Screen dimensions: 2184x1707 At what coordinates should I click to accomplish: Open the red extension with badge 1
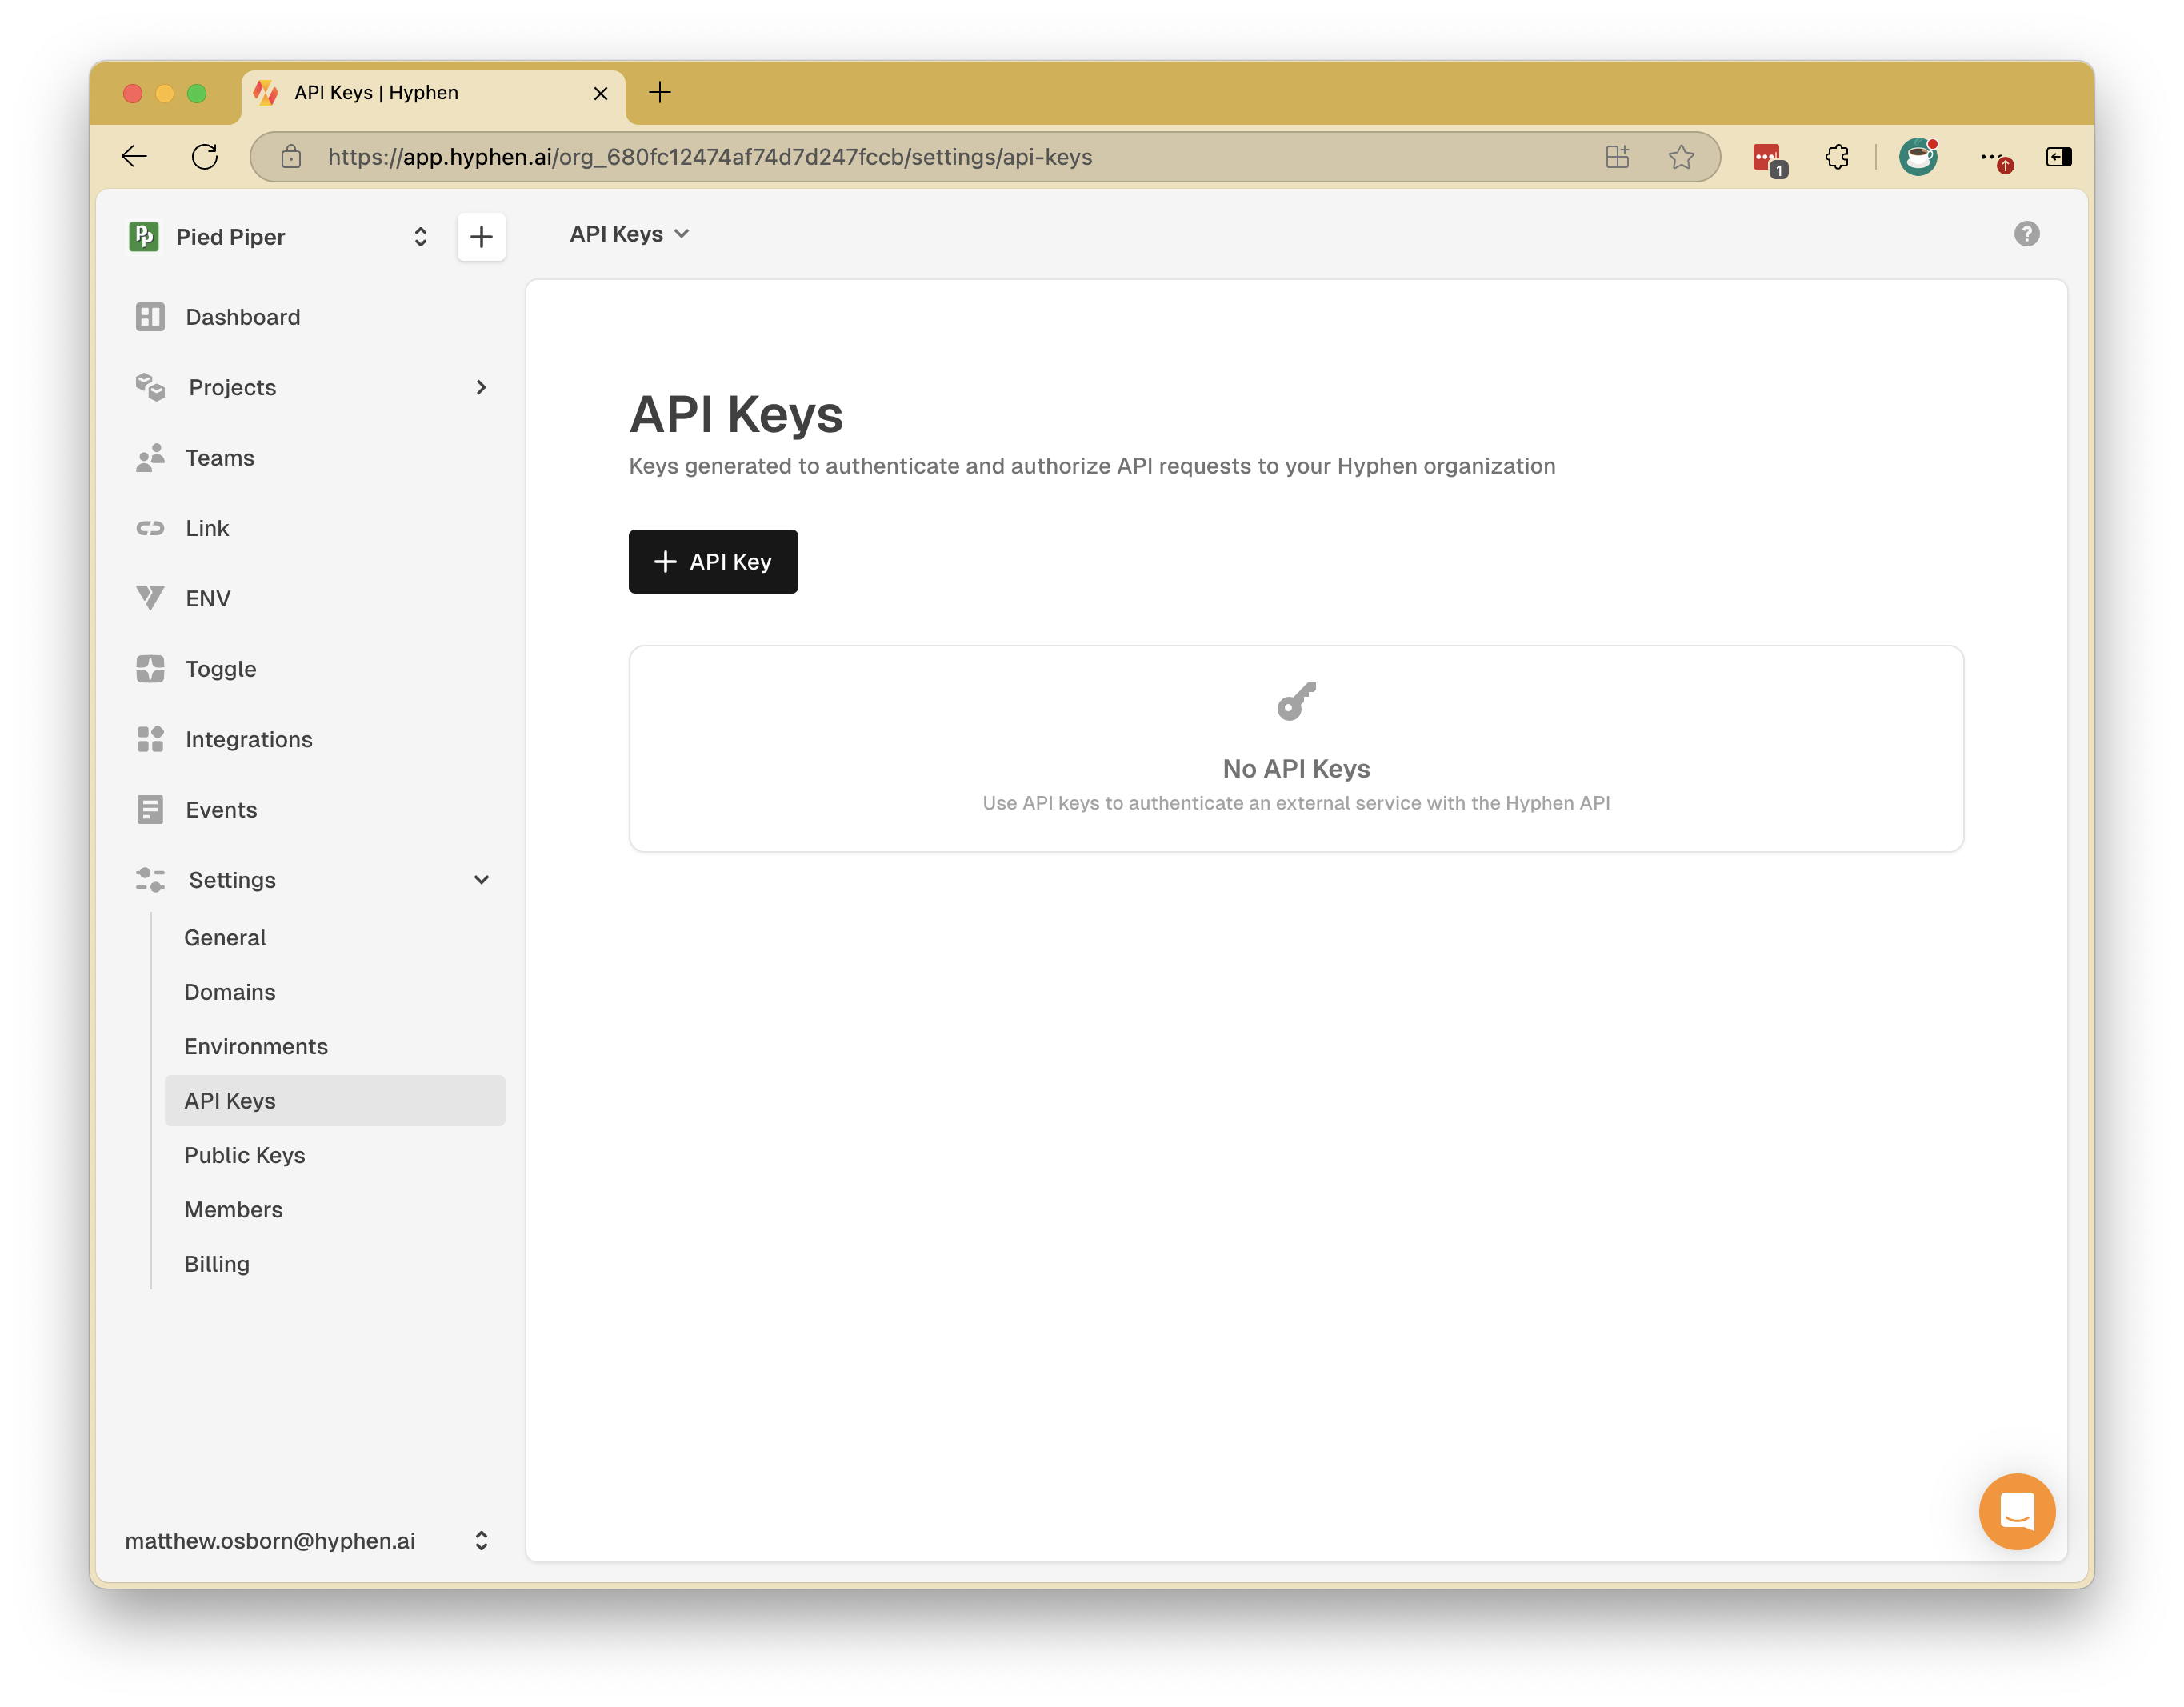click(x=1769, y=159)
